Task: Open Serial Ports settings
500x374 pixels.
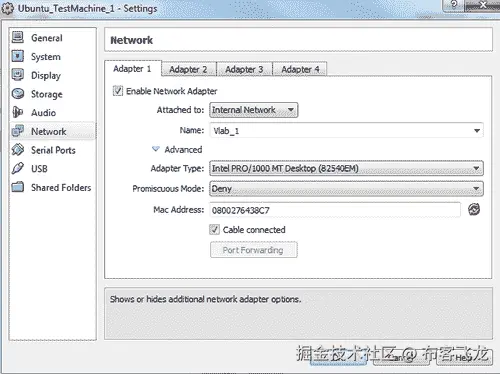Action: [53, 150]
